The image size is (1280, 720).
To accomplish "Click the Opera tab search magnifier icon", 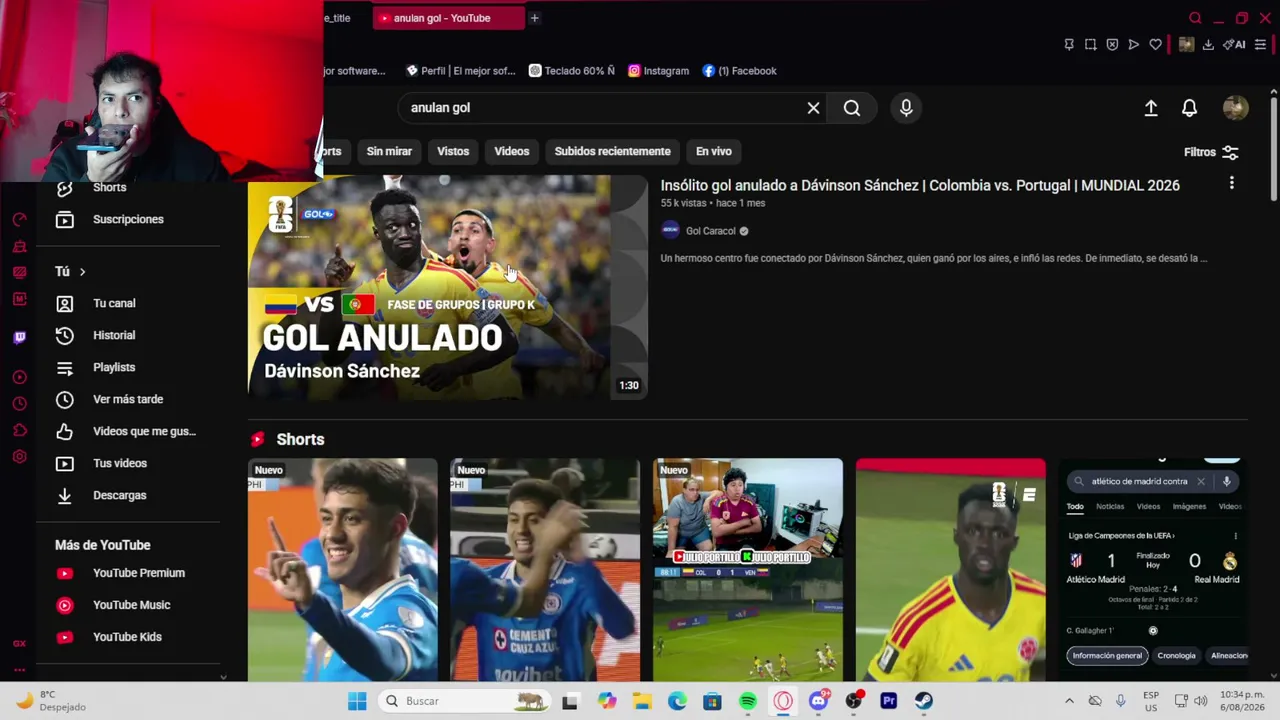I will 1195,18.
